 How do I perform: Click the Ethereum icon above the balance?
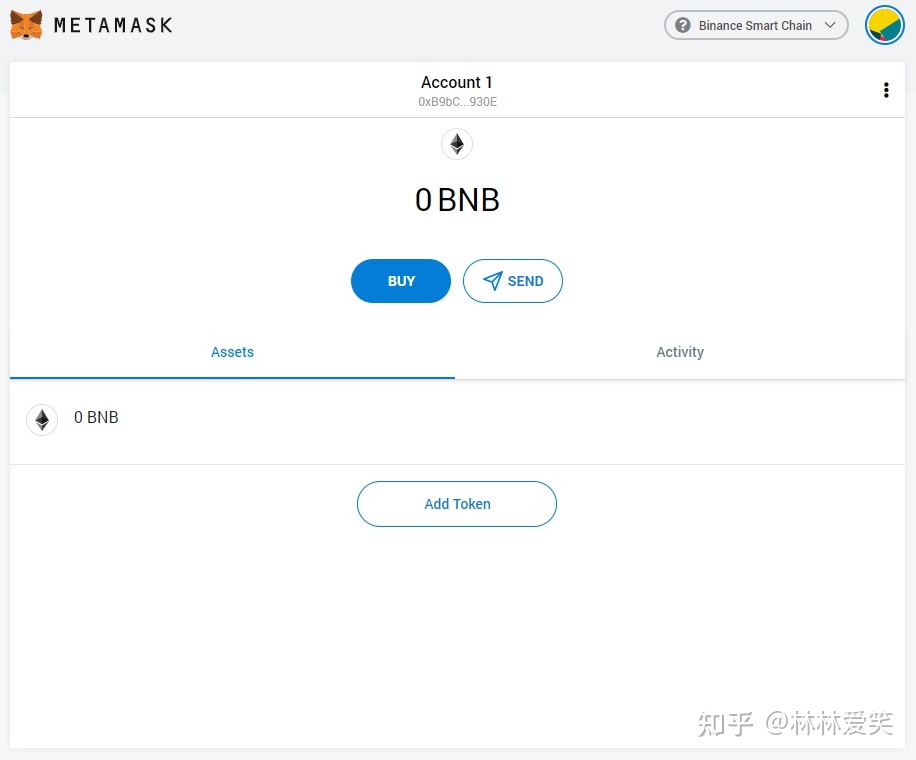[457, 144]
